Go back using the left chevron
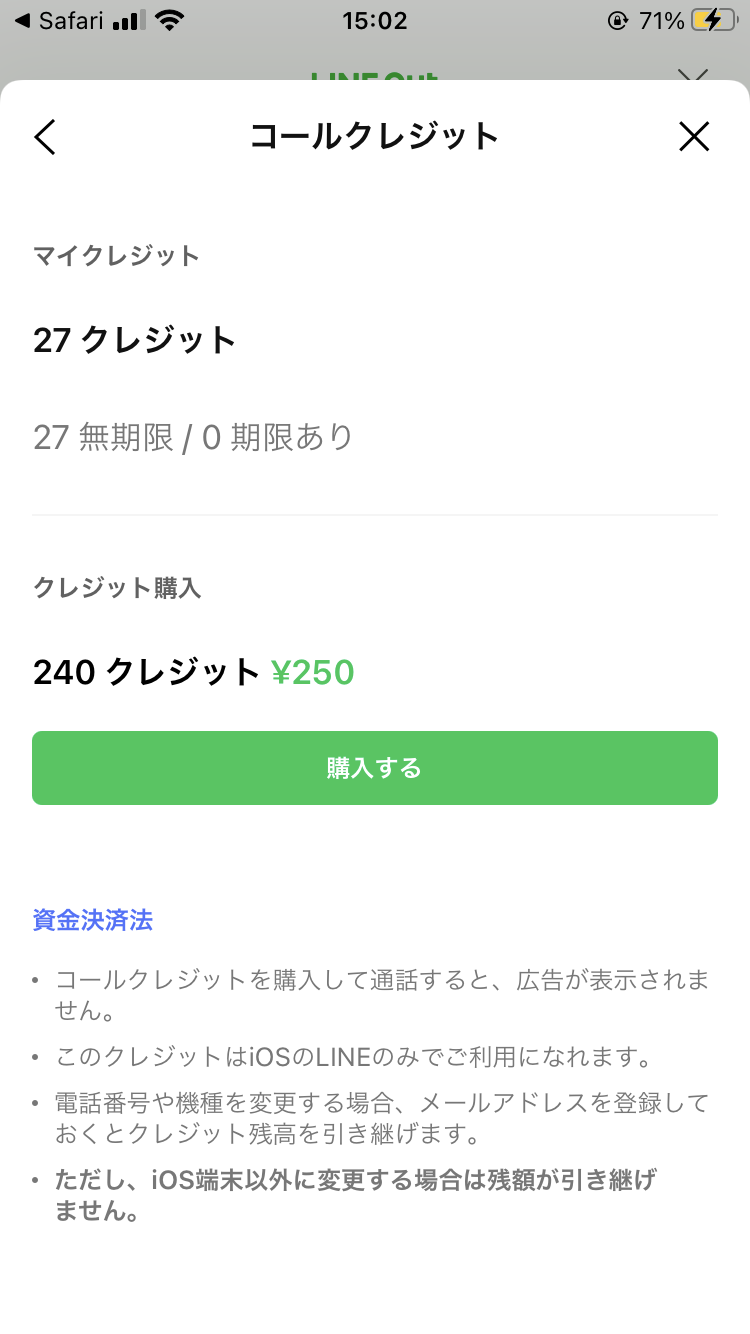This screenshot has height=1334, width=750. point(45,137)
